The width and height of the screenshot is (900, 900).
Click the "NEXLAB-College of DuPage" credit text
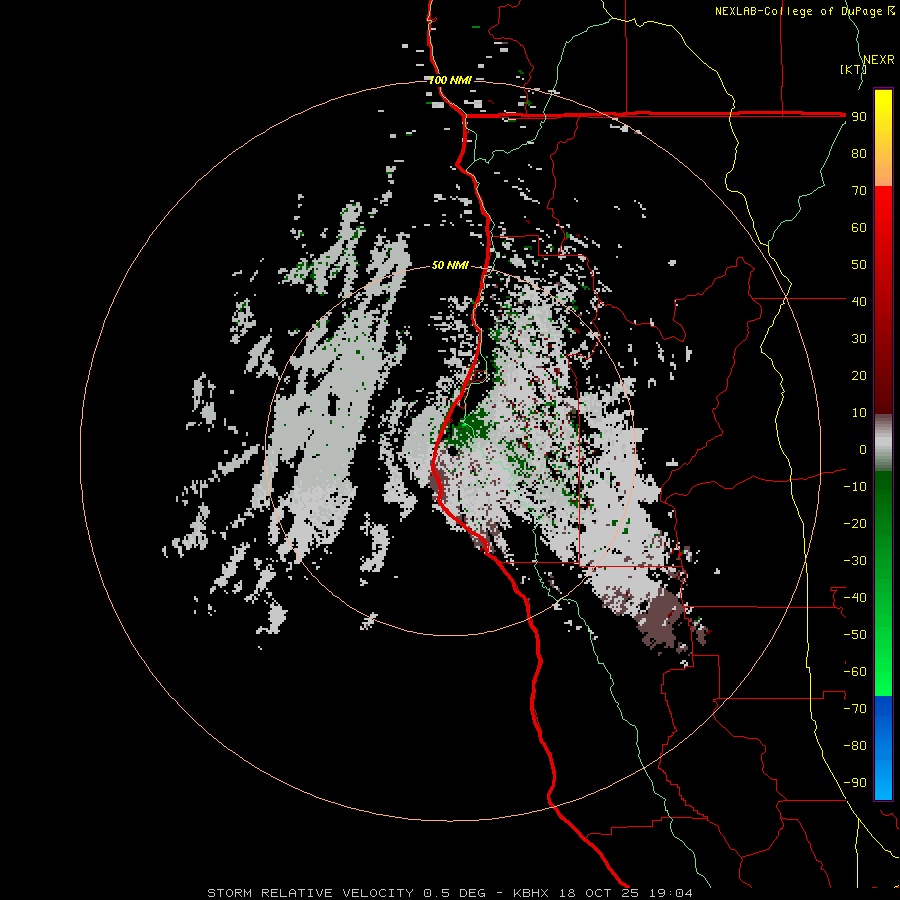tap(798, 11)
